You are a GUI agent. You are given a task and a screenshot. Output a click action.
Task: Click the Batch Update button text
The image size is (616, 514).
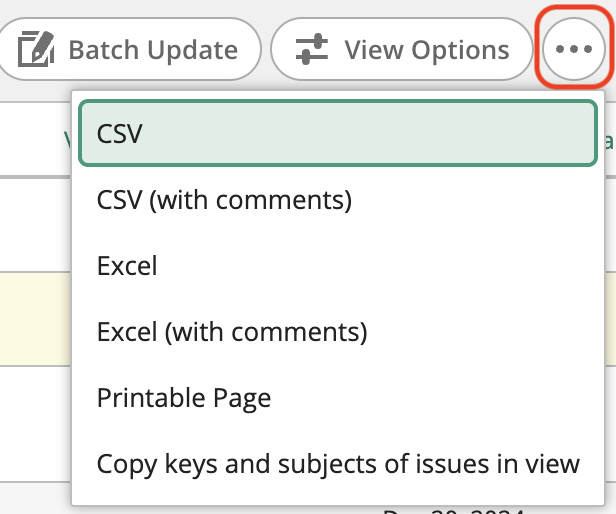tap(153, 50)
